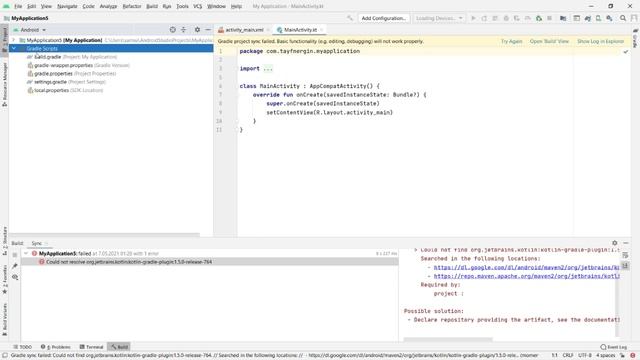Open the Loading Devices dropdown

[x=439, y=18]
